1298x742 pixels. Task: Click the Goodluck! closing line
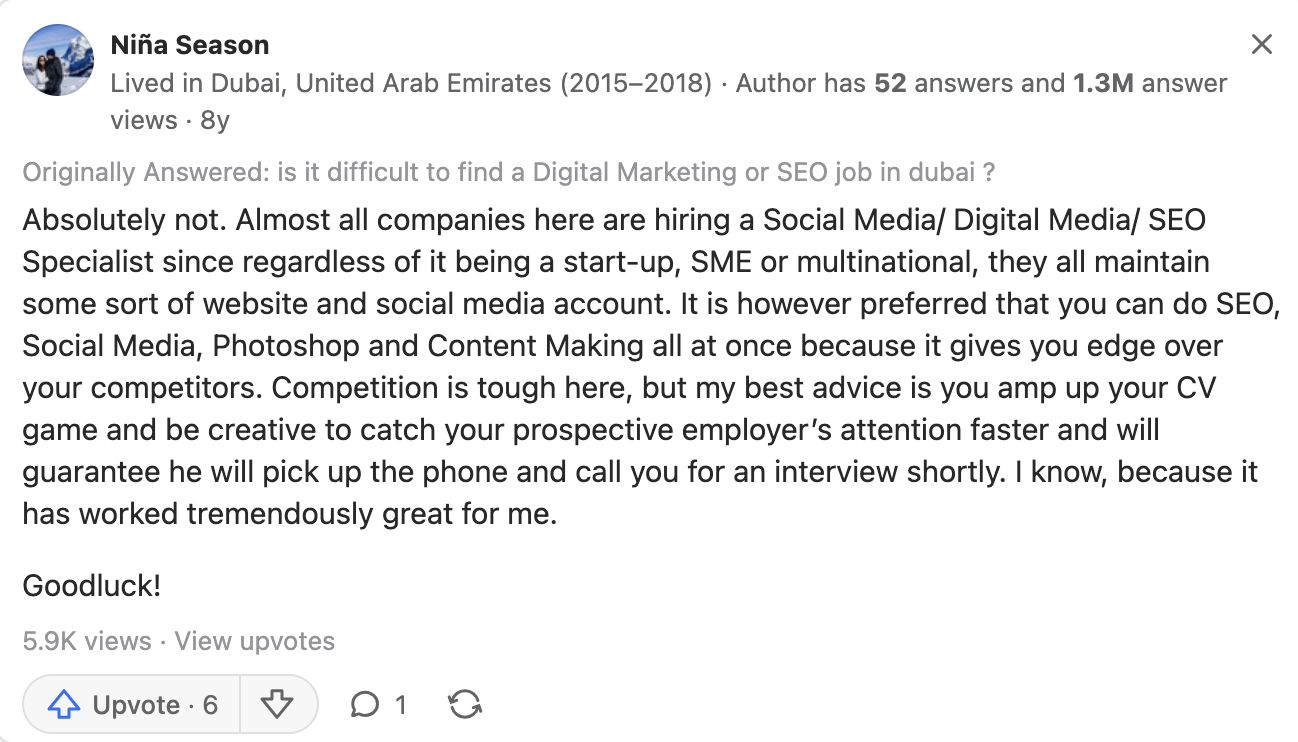click(92, 585)
